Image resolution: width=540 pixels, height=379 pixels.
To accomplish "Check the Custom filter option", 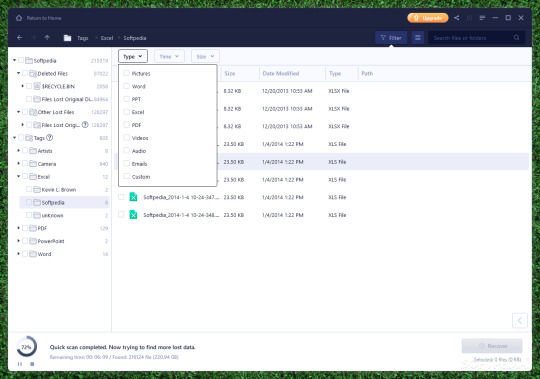I will pos(126,176).
